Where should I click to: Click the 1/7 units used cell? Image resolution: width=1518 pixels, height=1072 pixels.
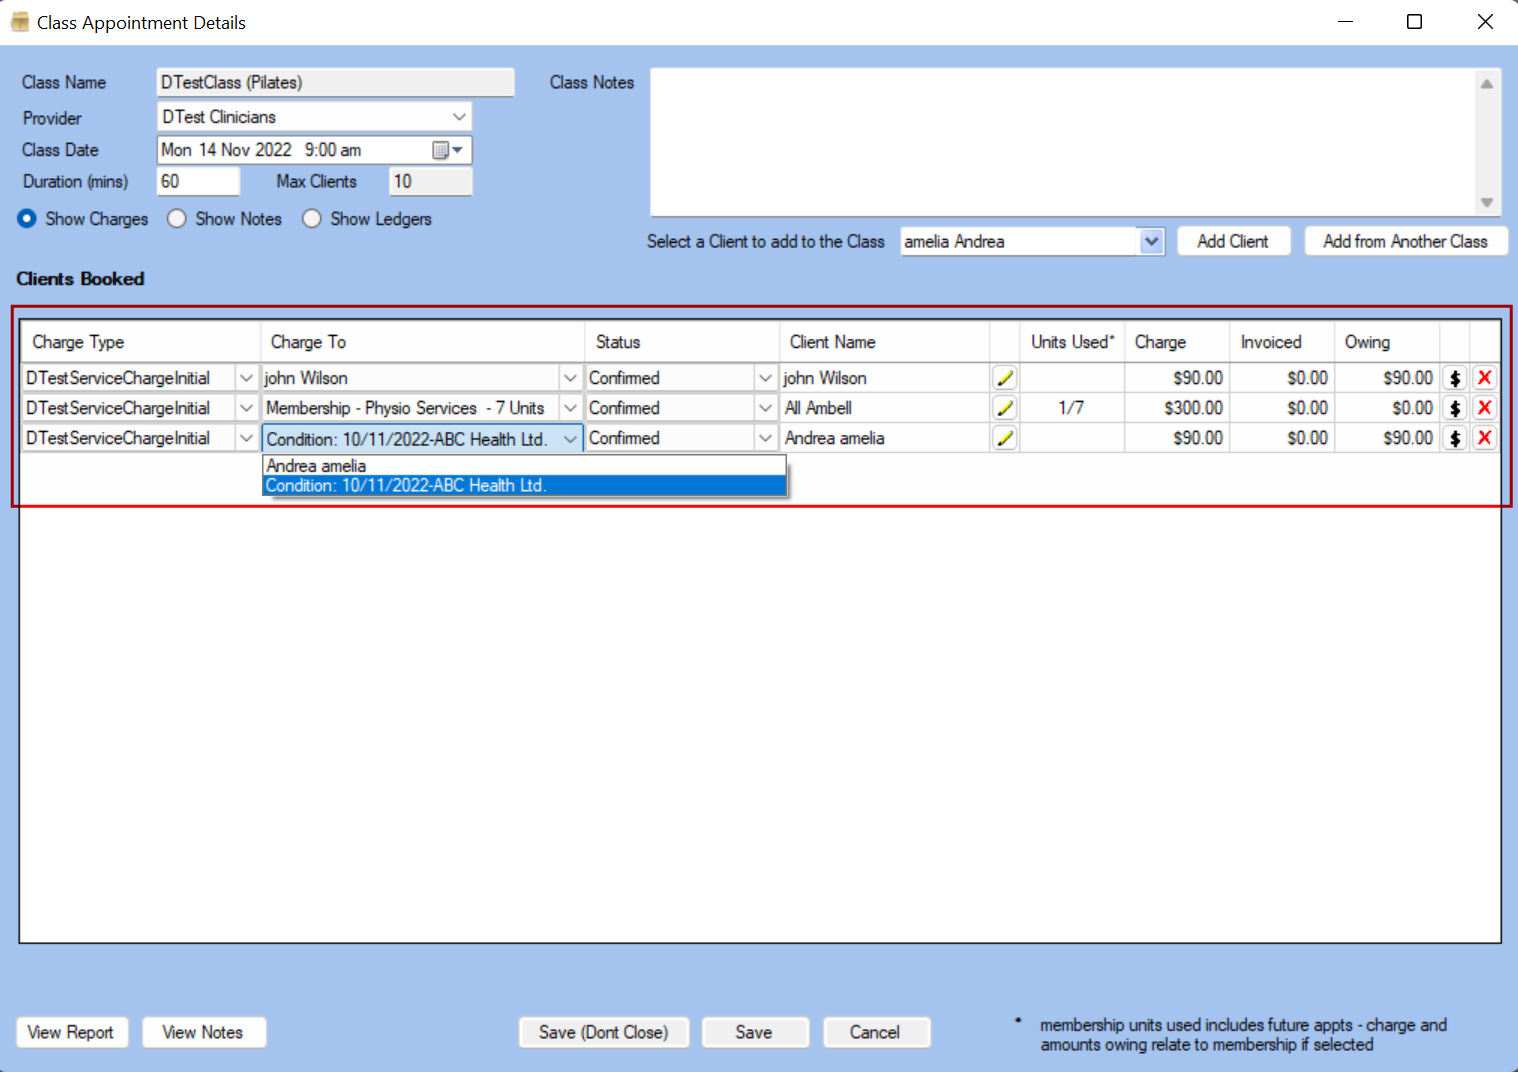point(1072,408)
